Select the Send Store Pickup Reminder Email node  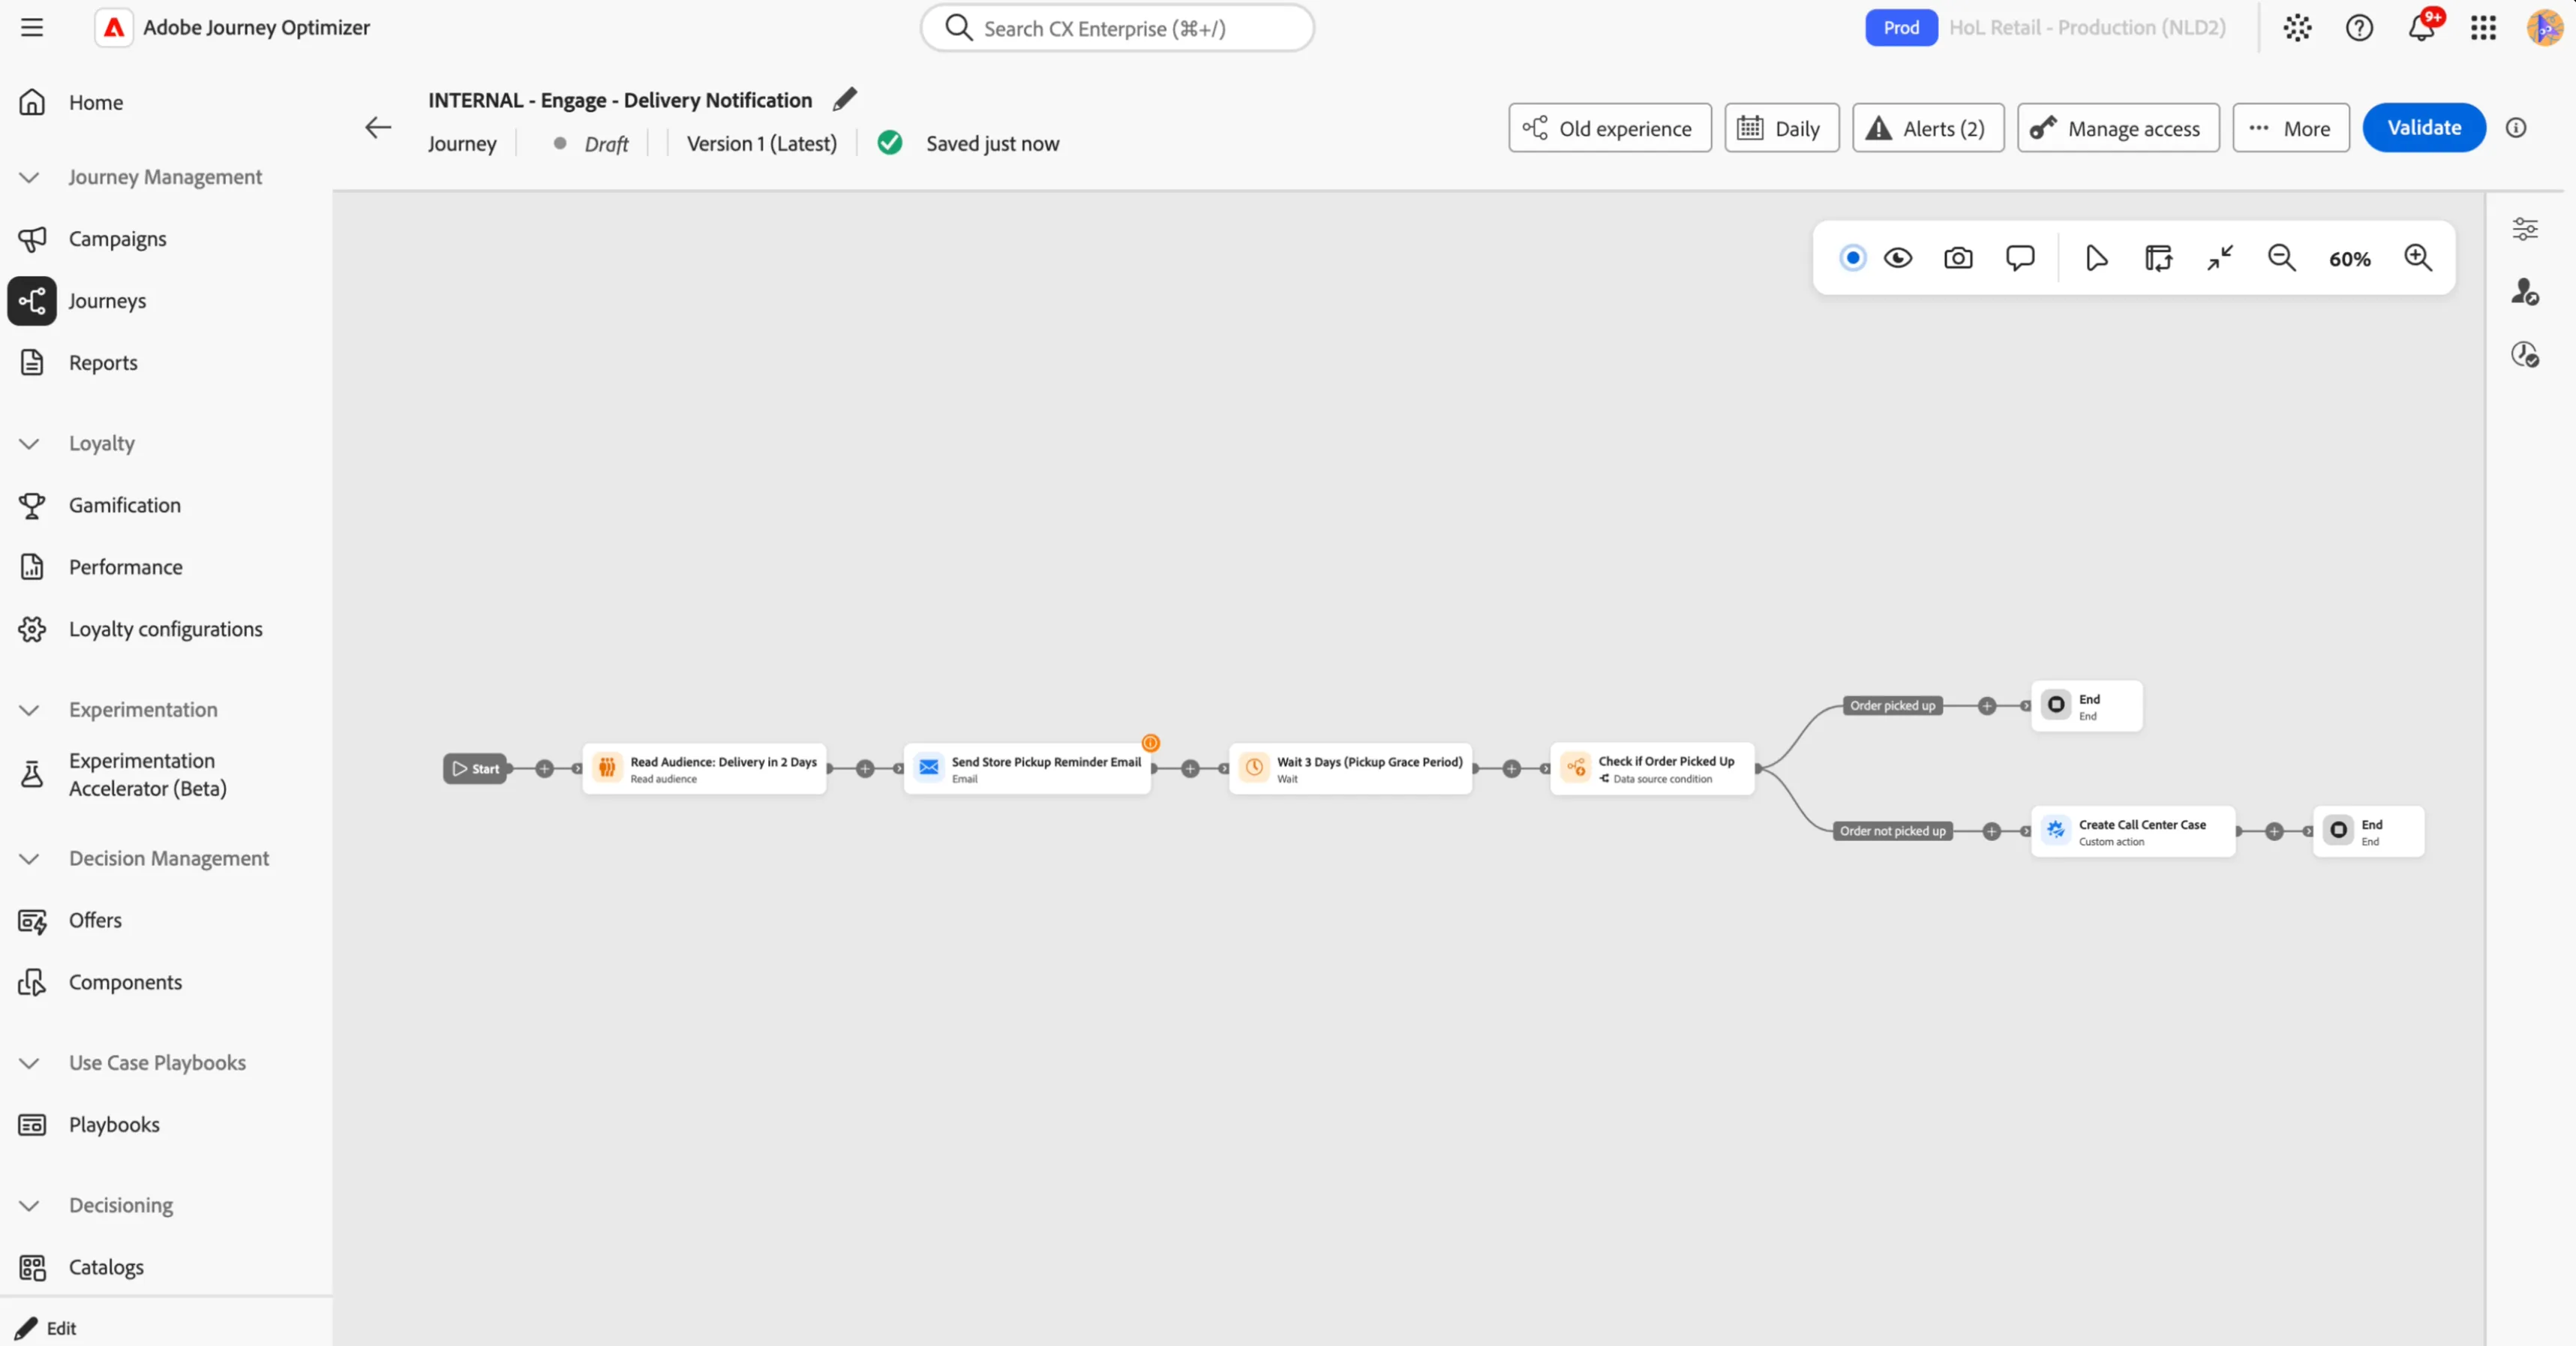(x=1027, y=768)
